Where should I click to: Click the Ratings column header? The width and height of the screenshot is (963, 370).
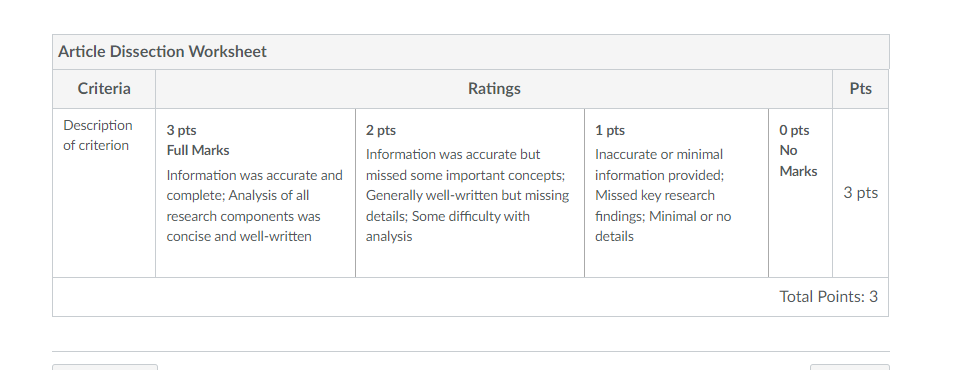point(494,89)
